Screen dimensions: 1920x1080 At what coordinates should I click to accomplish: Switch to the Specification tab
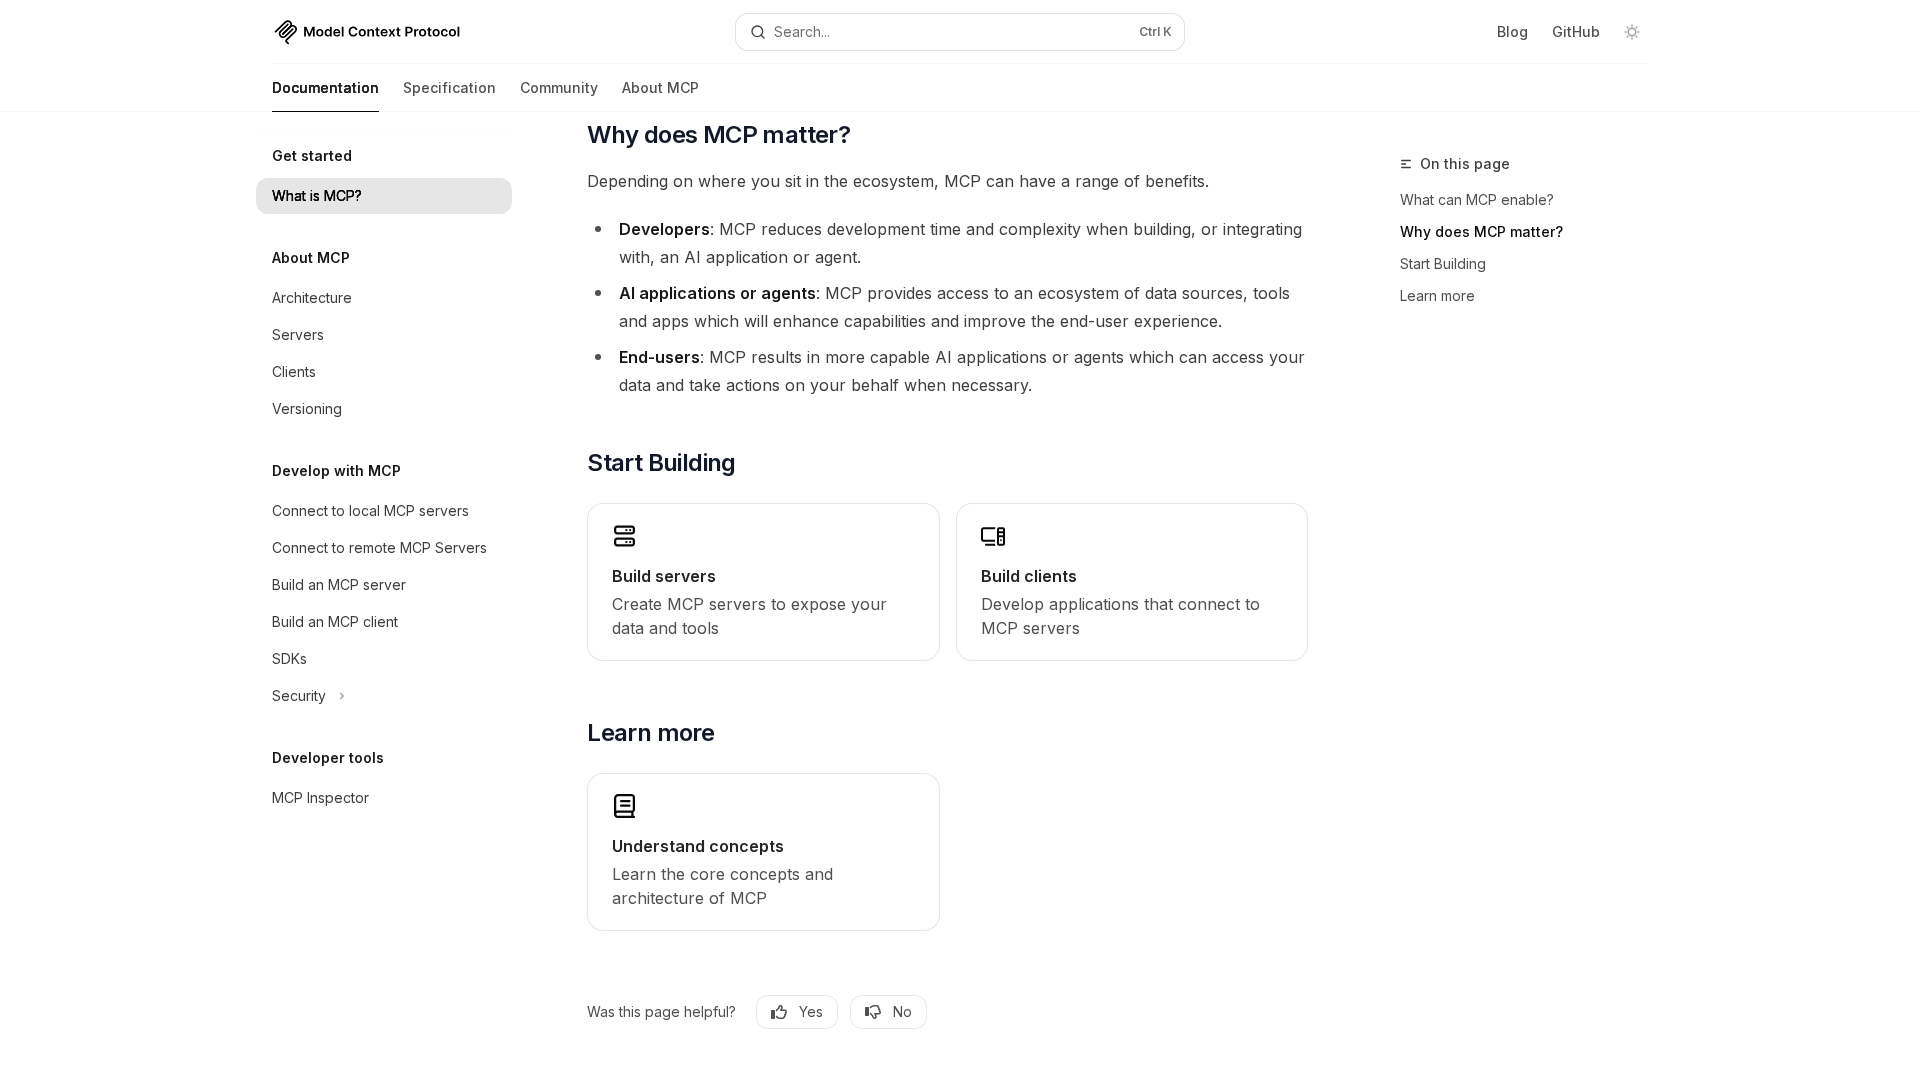[x=449, y=88]
